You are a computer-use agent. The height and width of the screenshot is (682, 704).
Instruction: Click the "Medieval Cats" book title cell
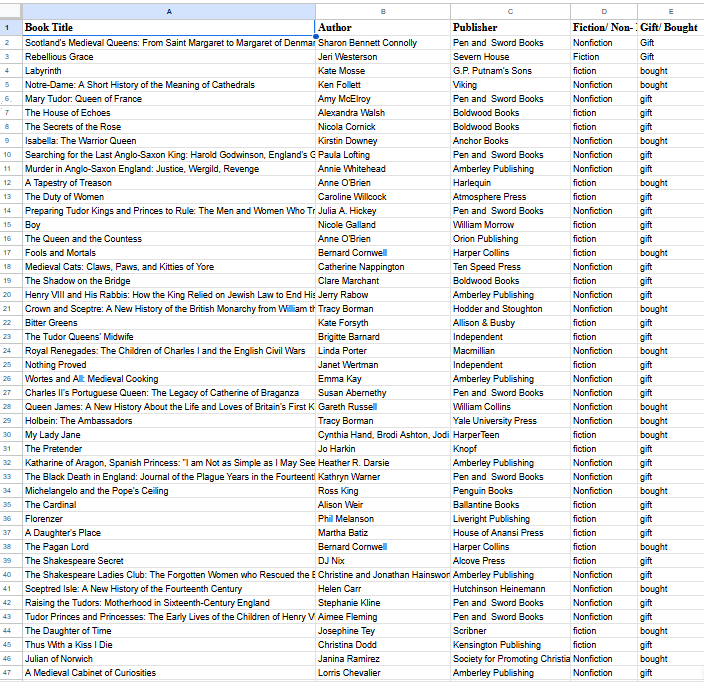point(168,267)
